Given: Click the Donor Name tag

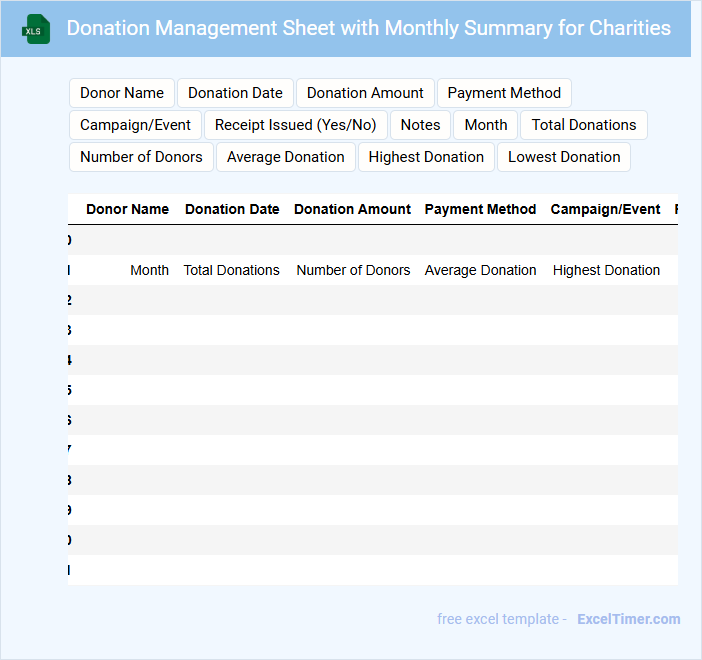Looking at the screenshot, I should click(122, 93).
